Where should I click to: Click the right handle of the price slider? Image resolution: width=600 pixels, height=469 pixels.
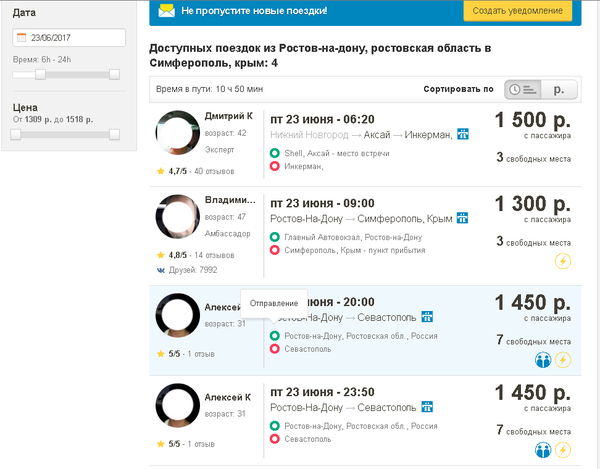[114, 134]
